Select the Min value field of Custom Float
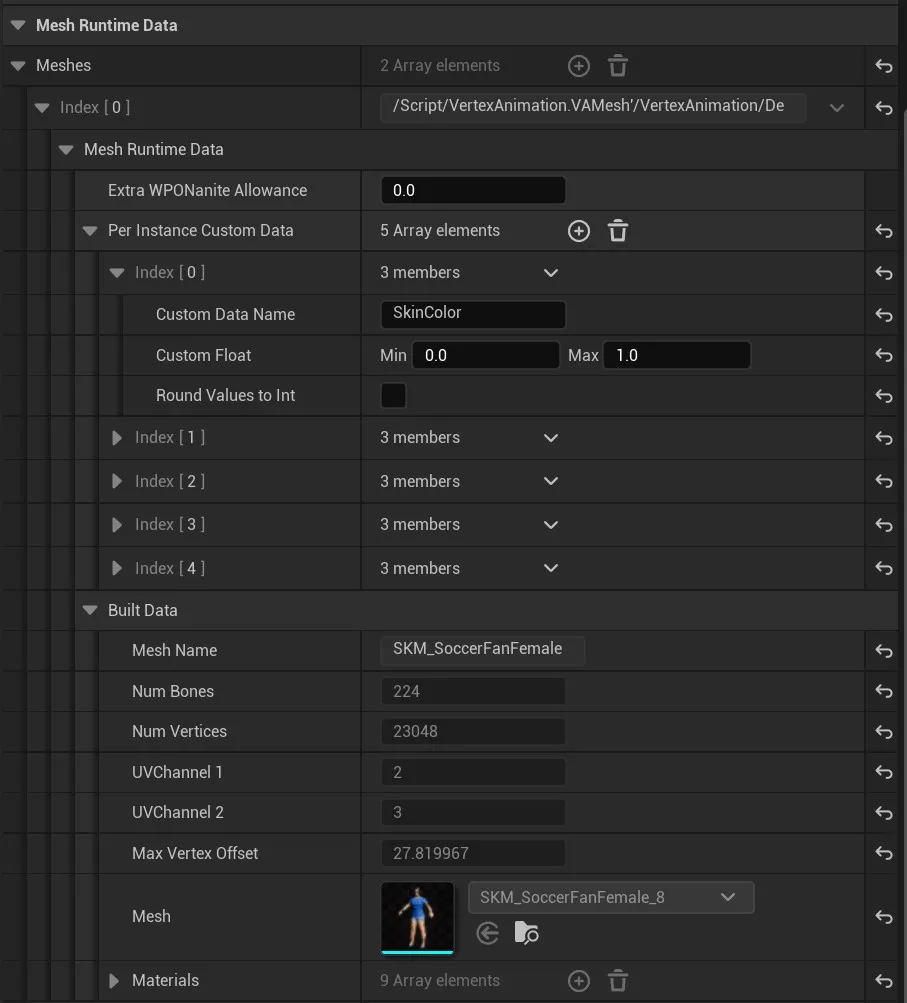Screen dimensions: 907x1003 (x=485, y=354)
